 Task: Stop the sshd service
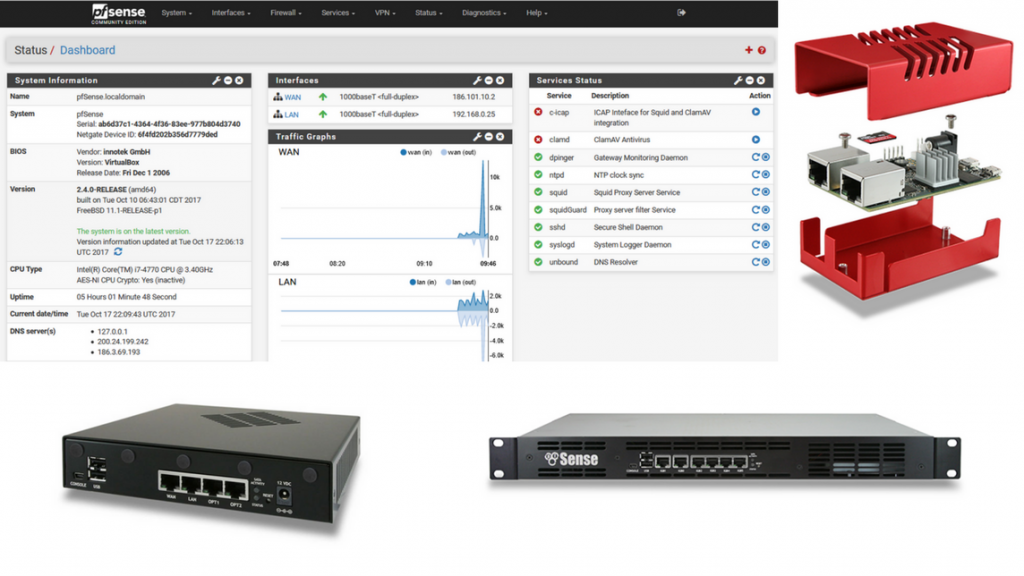765,227
